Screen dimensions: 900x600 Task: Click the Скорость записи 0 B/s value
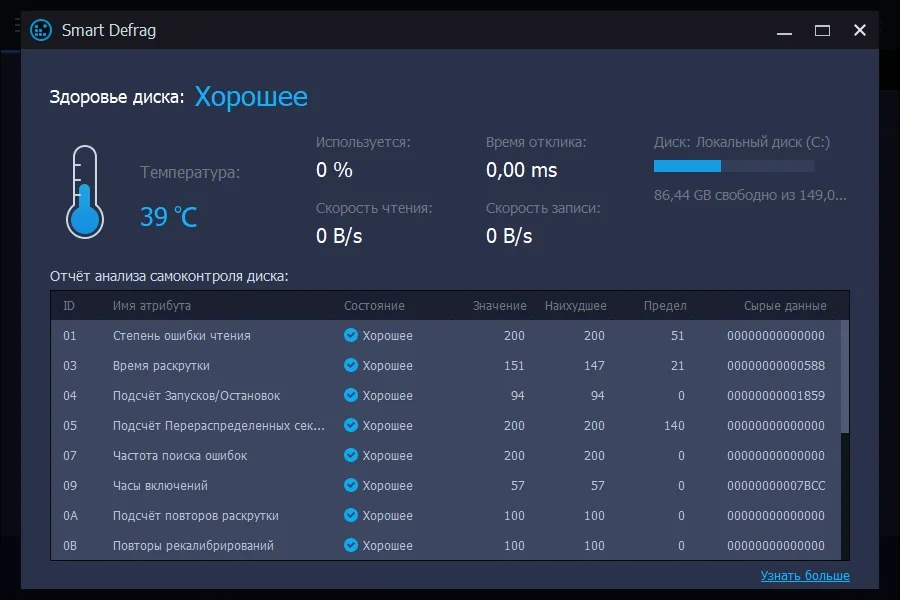pyautogui.click(x=509, y=236)
